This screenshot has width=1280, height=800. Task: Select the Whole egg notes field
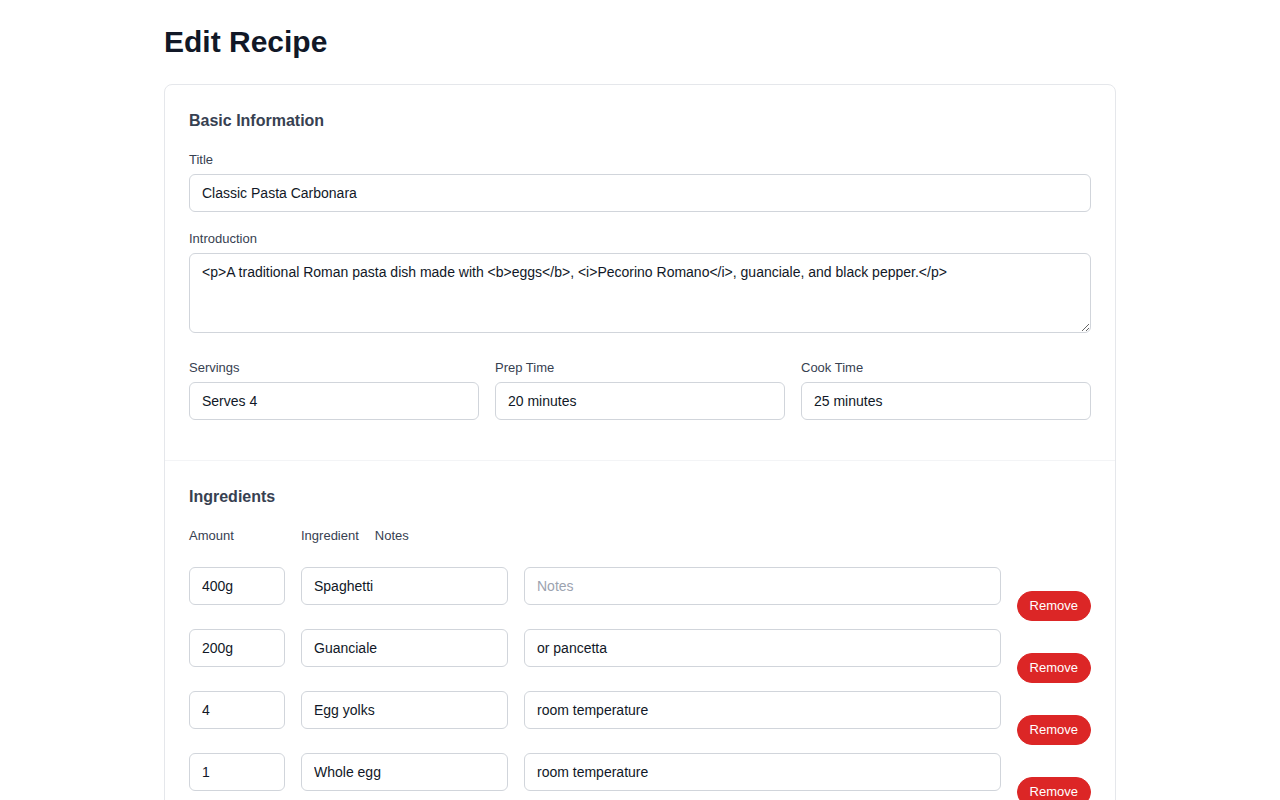(x=762, y=771)
